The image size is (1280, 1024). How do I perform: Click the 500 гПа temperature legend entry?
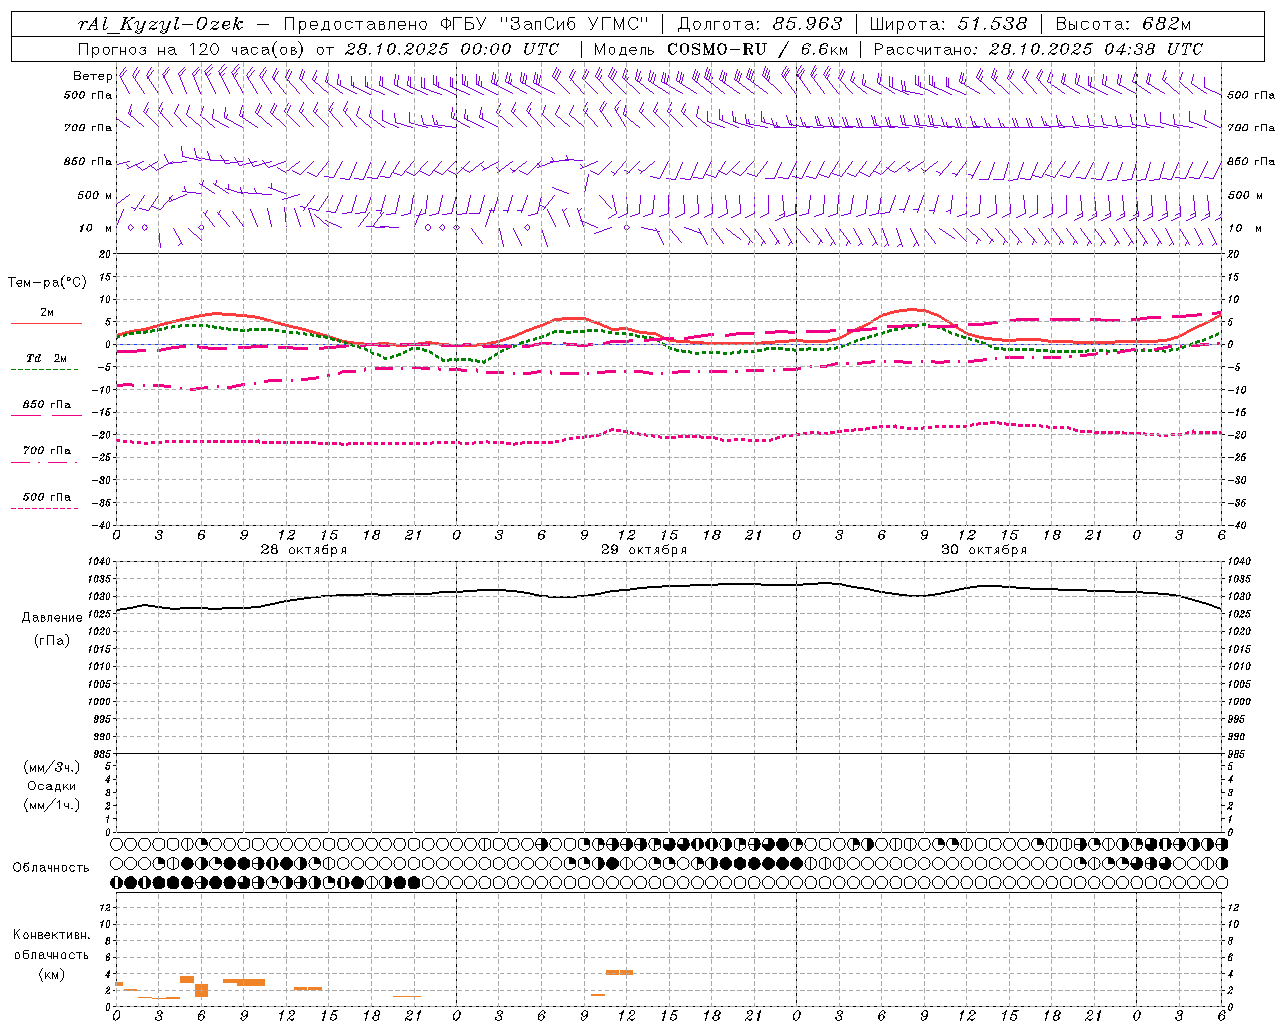(47, 497)
